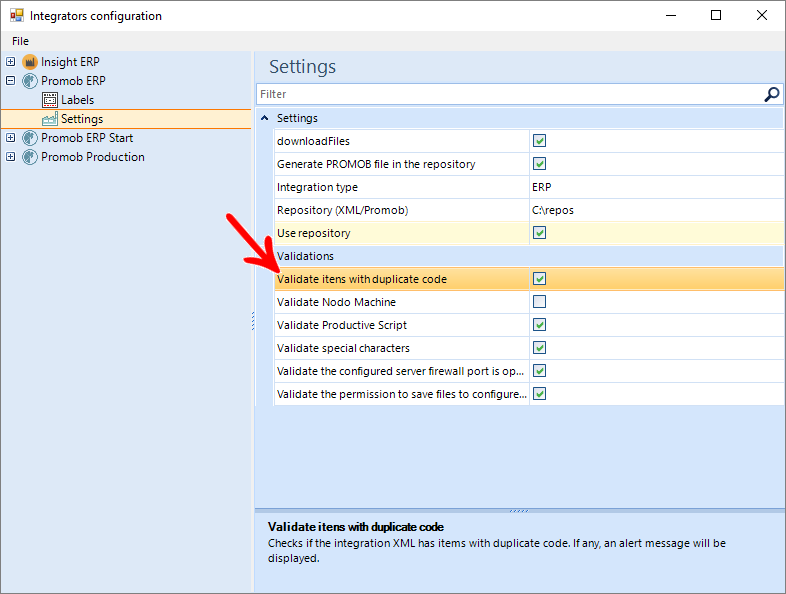The width and height of the screenshot is (786, 594).
Task: Expand the Promob ERP Start node
Action: pos(11,138)
